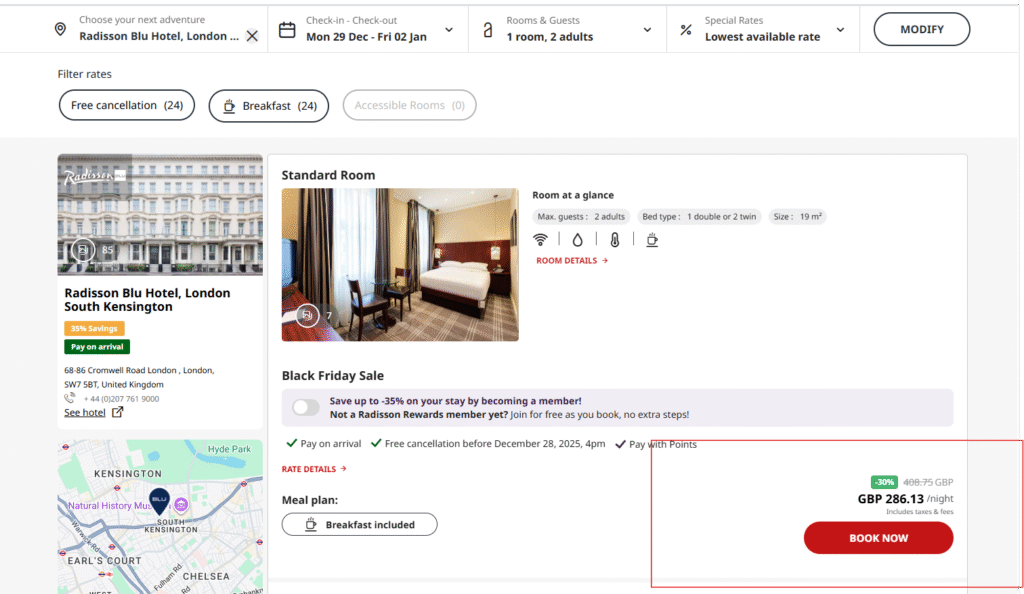Click the coffee maker amenity icon

click(x=652, y=239)
